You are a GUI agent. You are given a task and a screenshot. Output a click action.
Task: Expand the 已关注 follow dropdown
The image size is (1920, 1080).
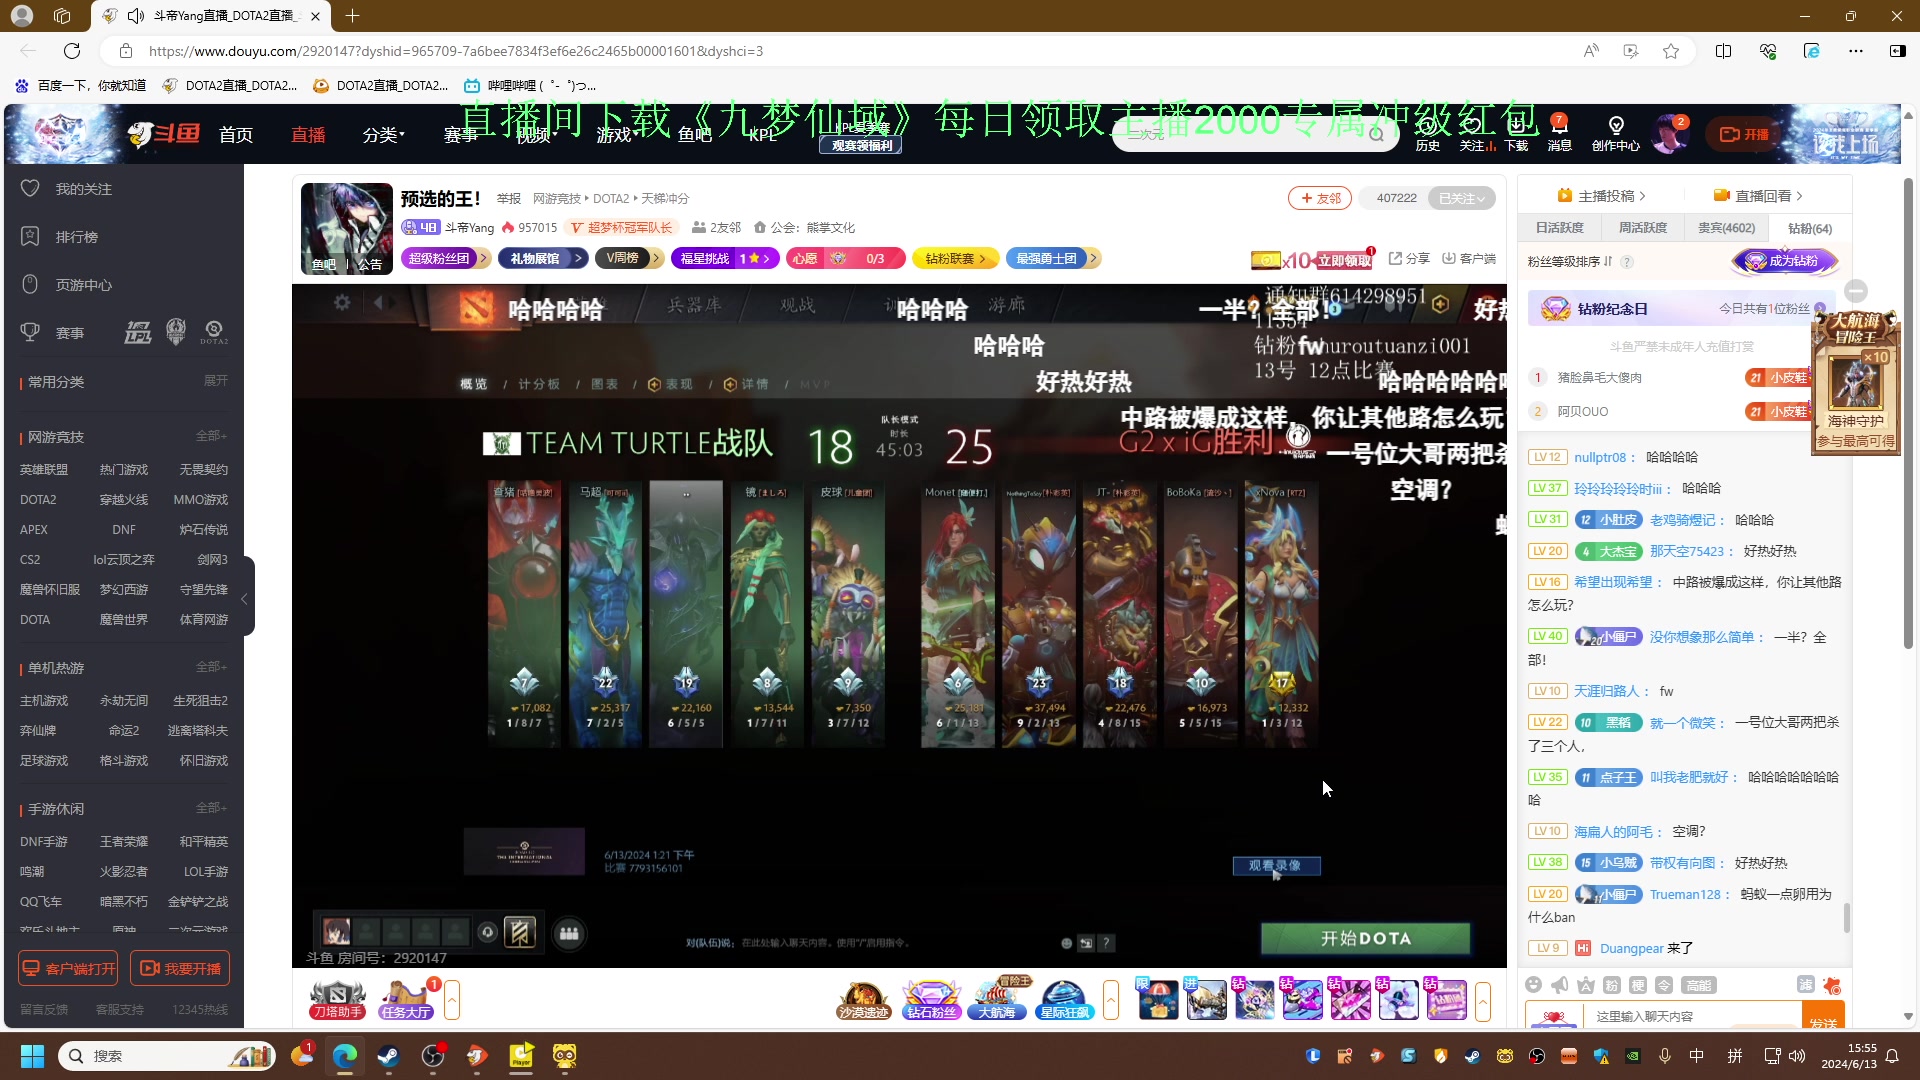pyautogui.click(x=1462, y=198)
